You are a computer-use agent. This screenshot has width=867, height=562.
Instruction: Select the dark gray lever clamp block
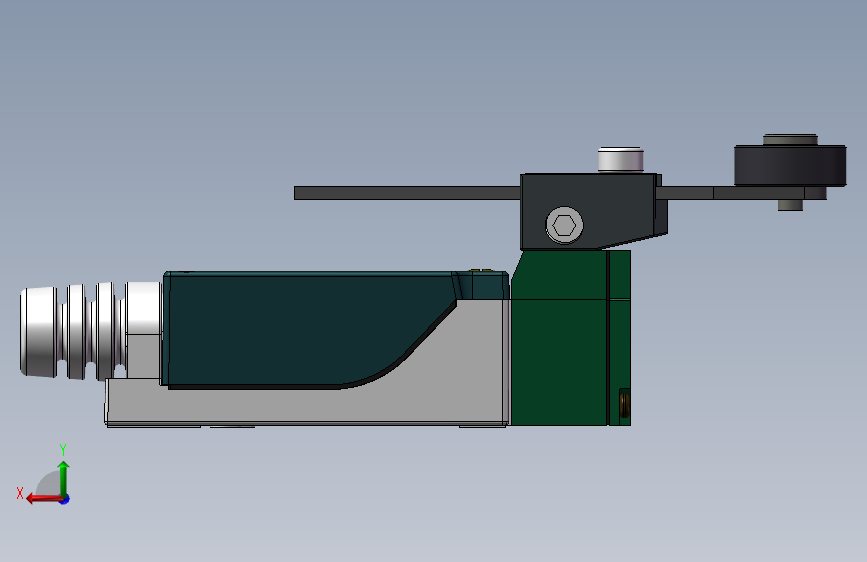coord(592,210)
